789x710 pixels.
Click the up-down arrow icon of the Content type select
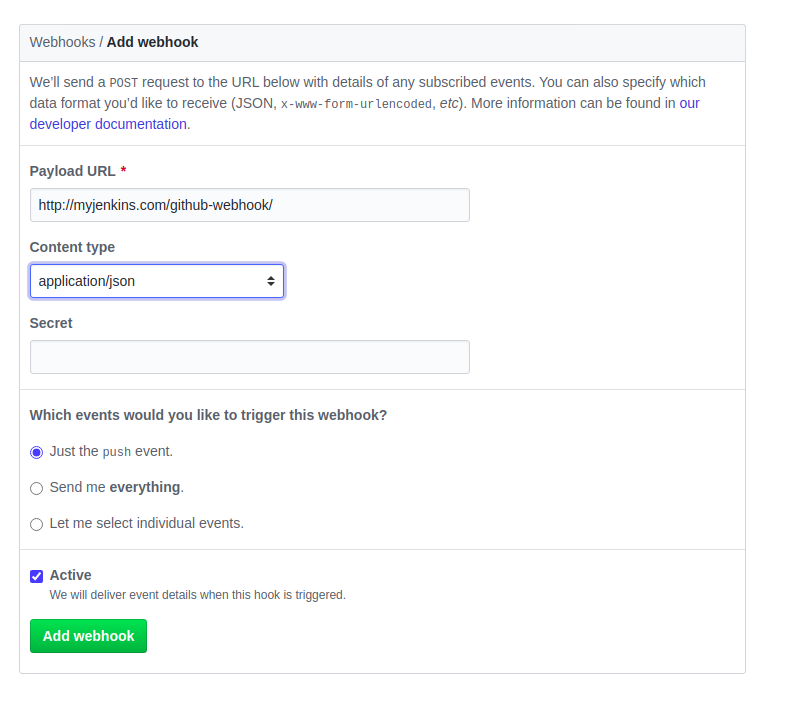tap(270, 281)
